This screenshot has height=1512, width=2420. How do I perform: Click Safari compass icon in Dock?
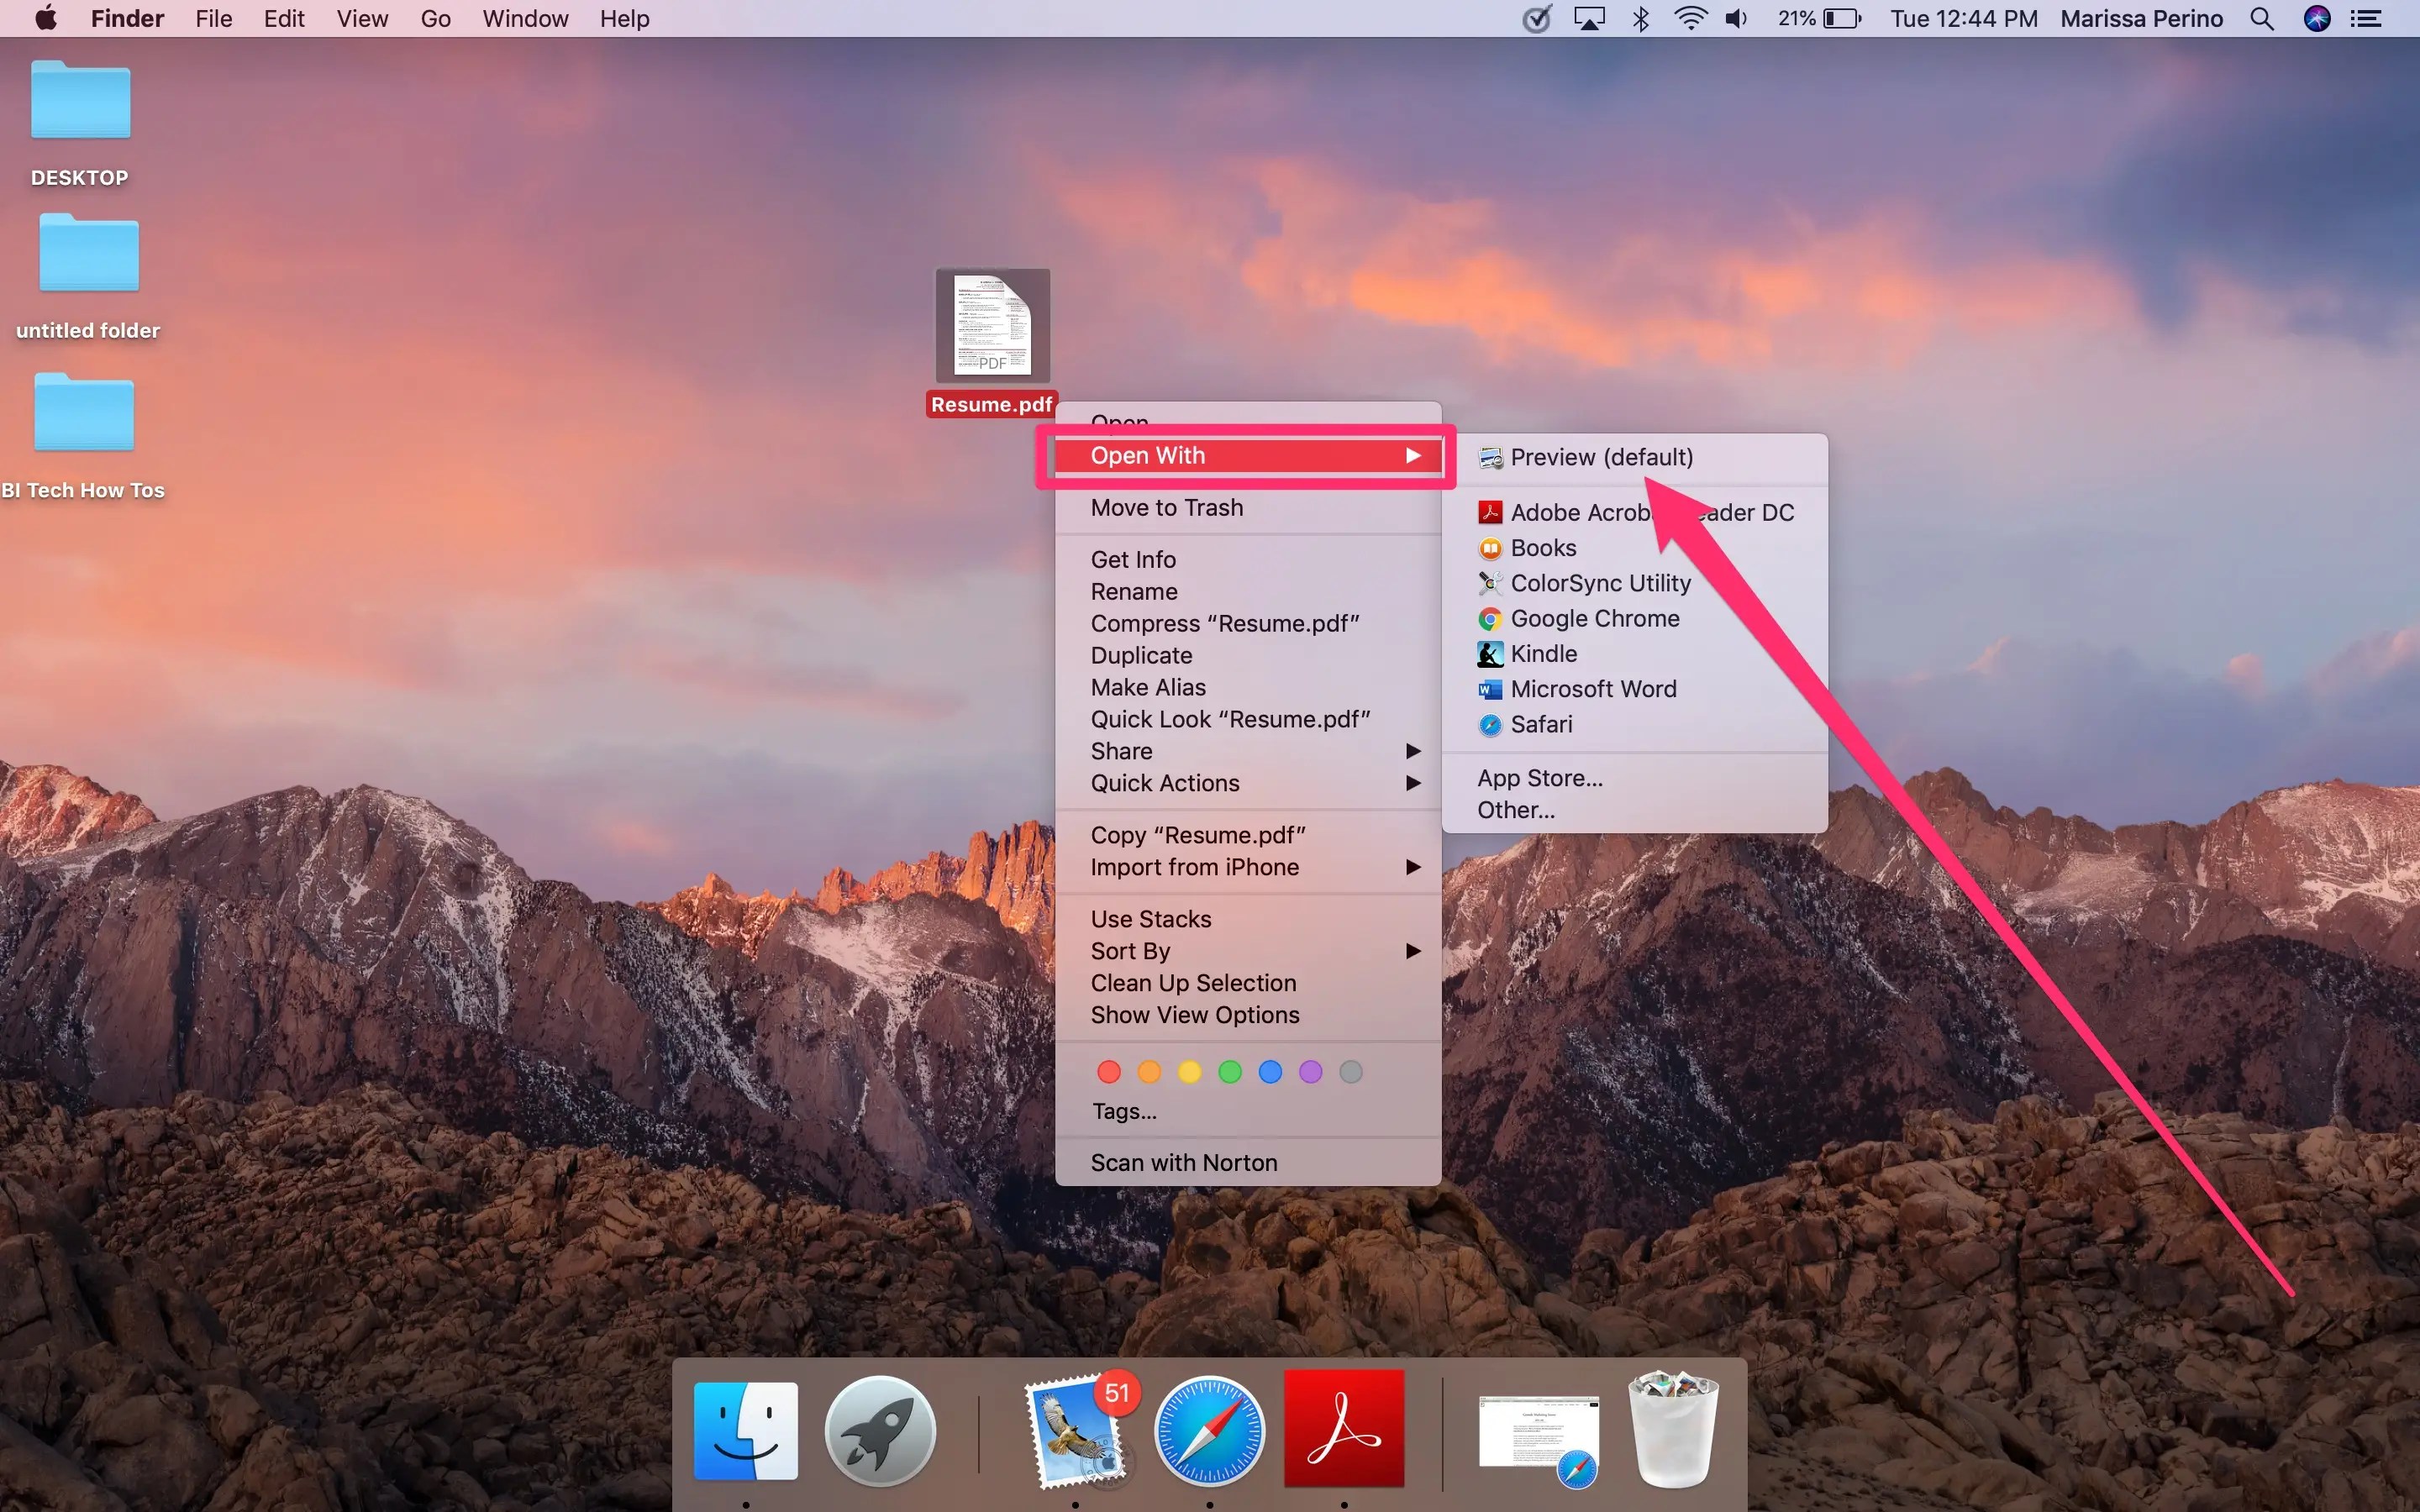(1209, 1430)
